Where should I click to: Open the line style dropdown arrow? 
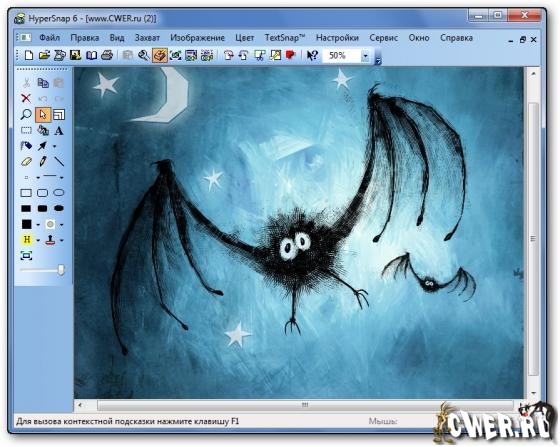[62, 177]
